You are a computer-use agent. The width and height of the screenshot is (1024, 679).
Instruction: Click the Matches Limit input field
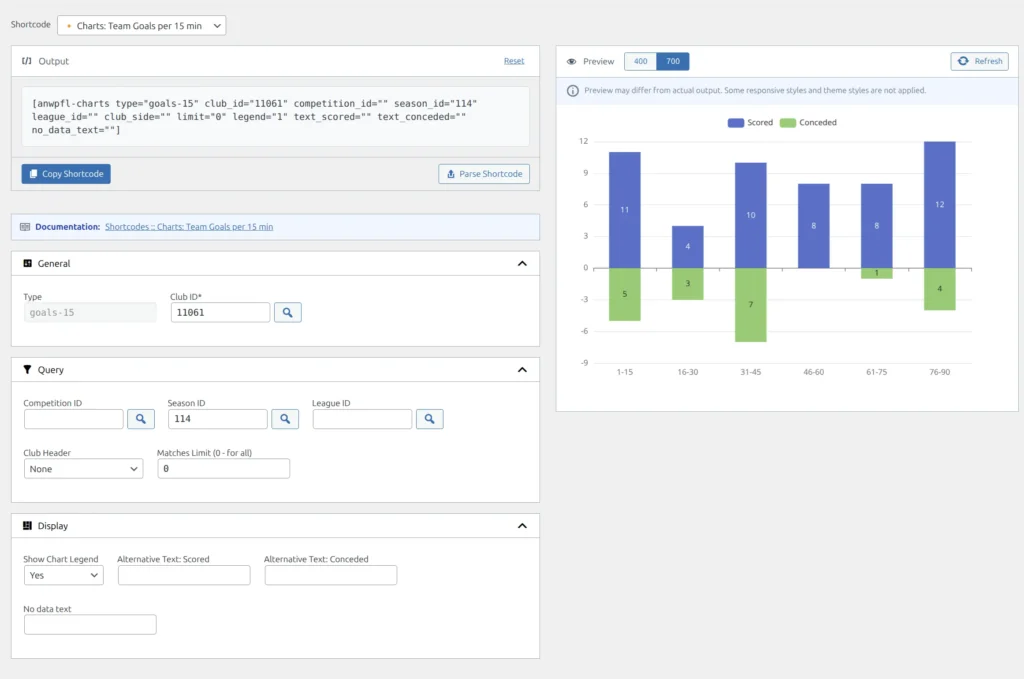coord(223,469)
